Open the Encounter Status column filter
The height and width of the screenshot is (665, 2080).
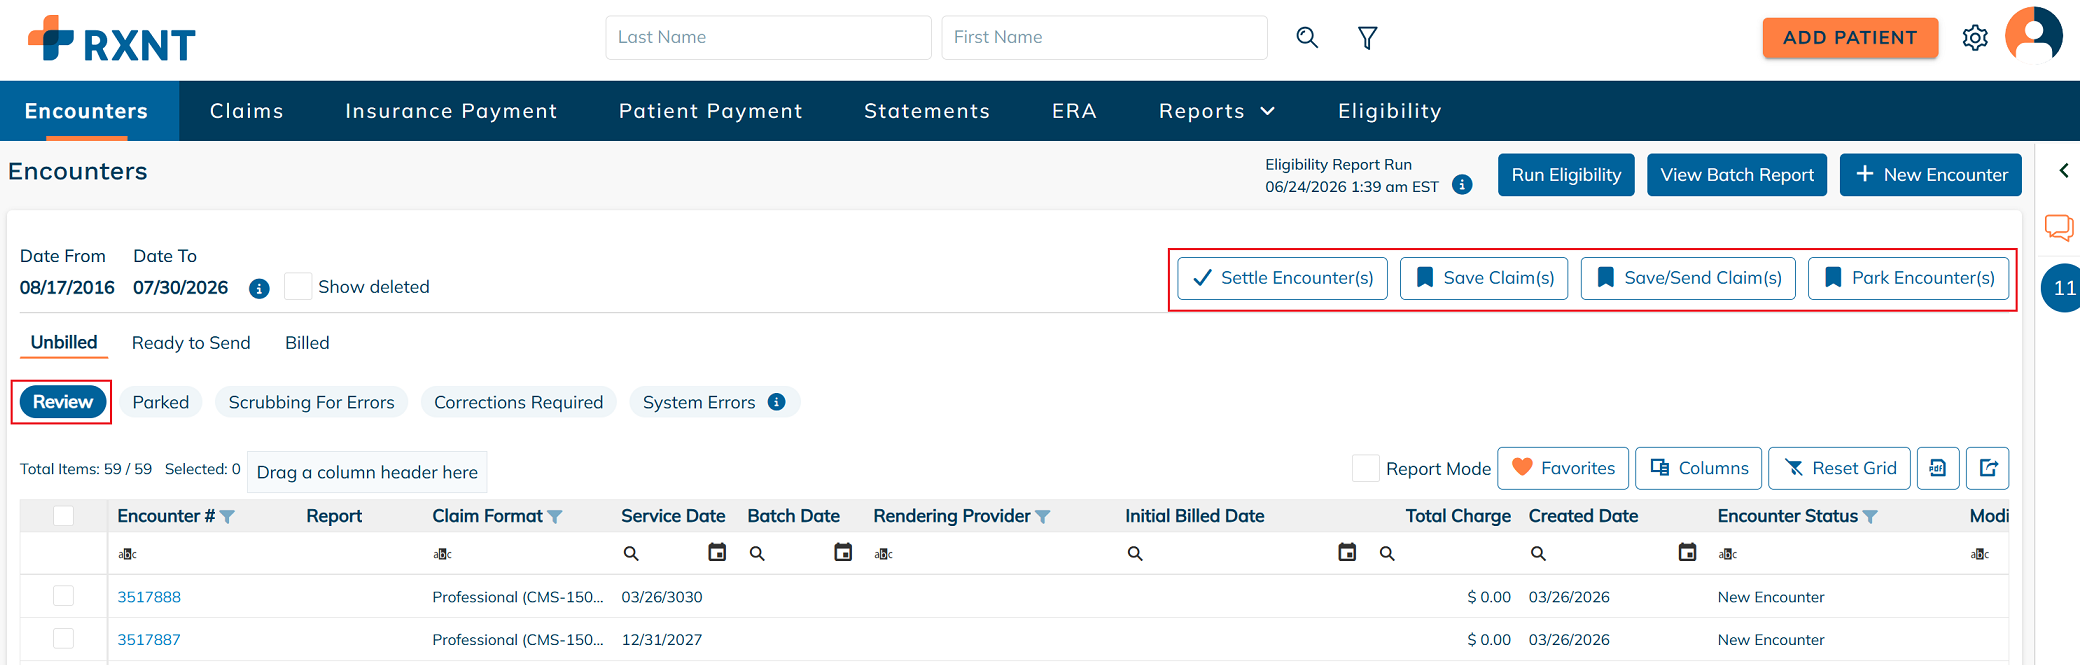click(x=1870, y=517)
